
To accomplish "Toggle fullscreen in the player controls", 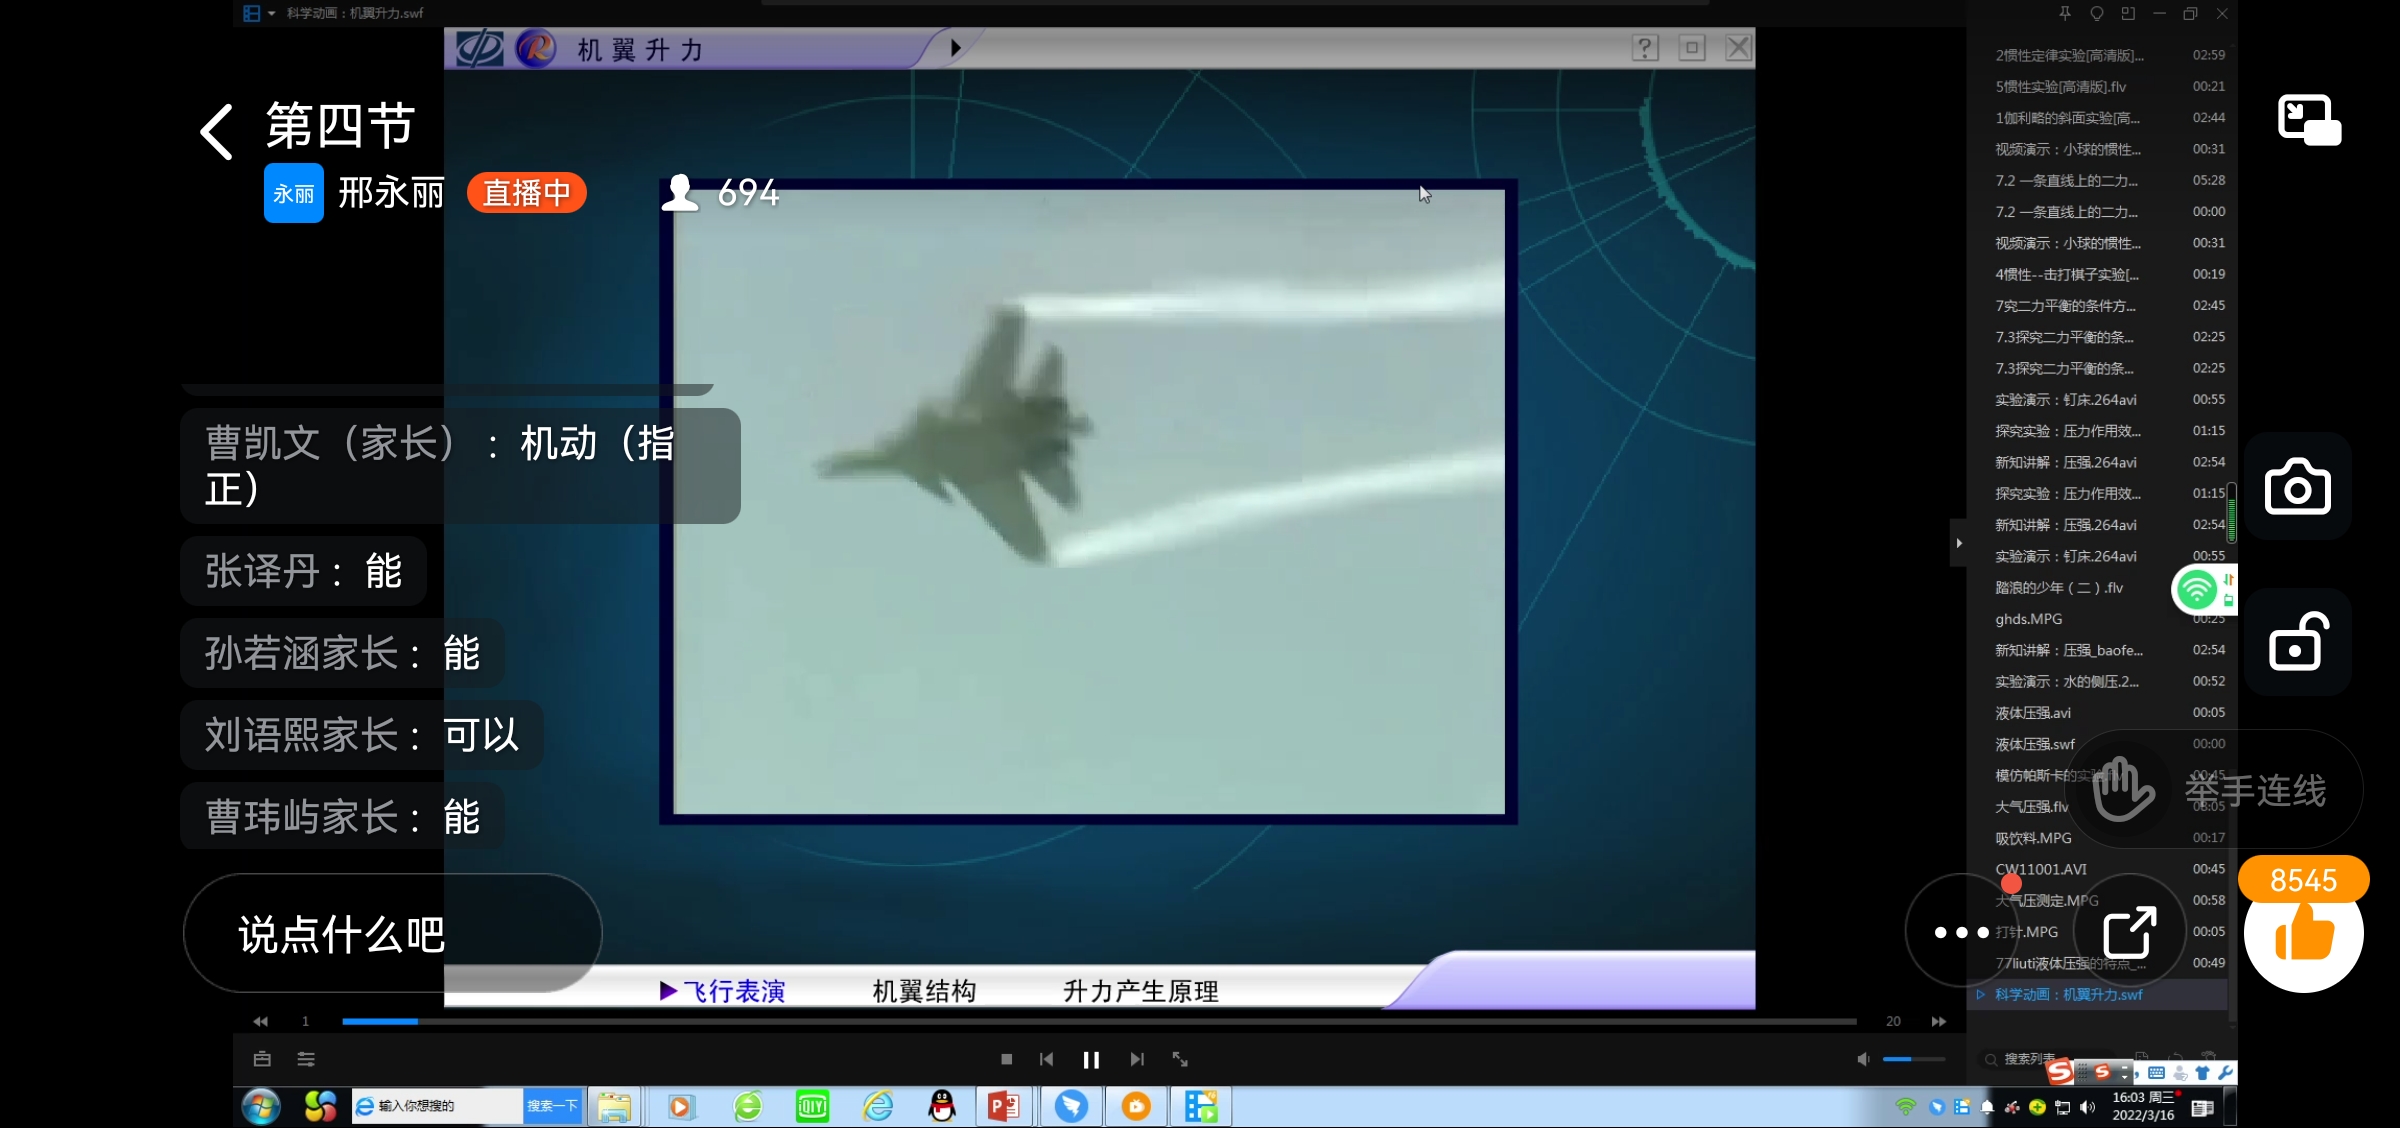I will (1180, 1059).
